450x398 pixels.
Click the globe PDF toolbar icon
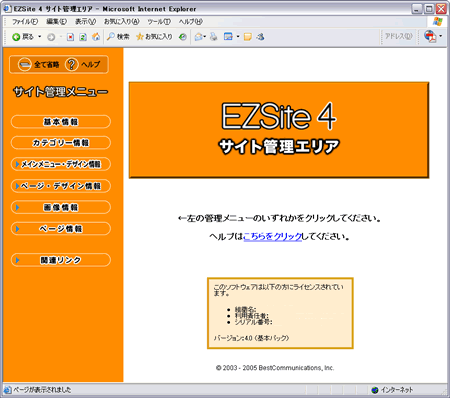[430, 36]
